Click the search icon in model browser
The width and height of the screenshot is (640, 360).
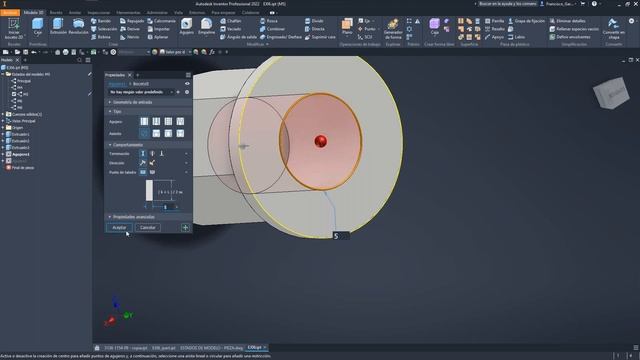(x=79, y=60)
